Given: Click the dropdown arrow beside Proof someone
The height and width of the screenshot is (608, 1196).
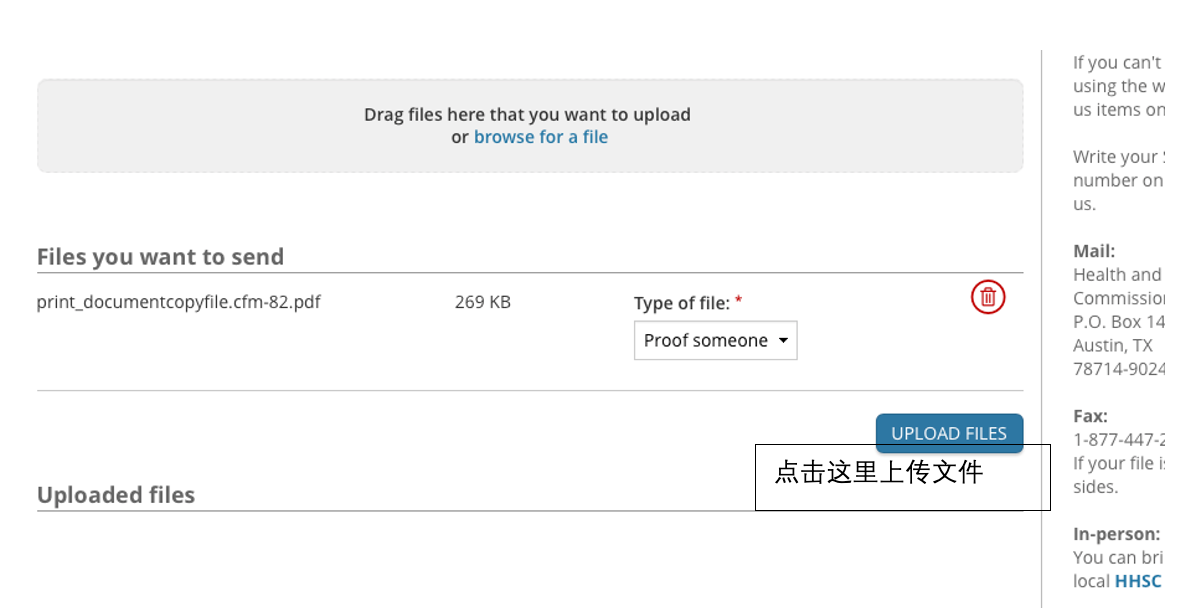Looking at the screenshot, I should point(783,340).
